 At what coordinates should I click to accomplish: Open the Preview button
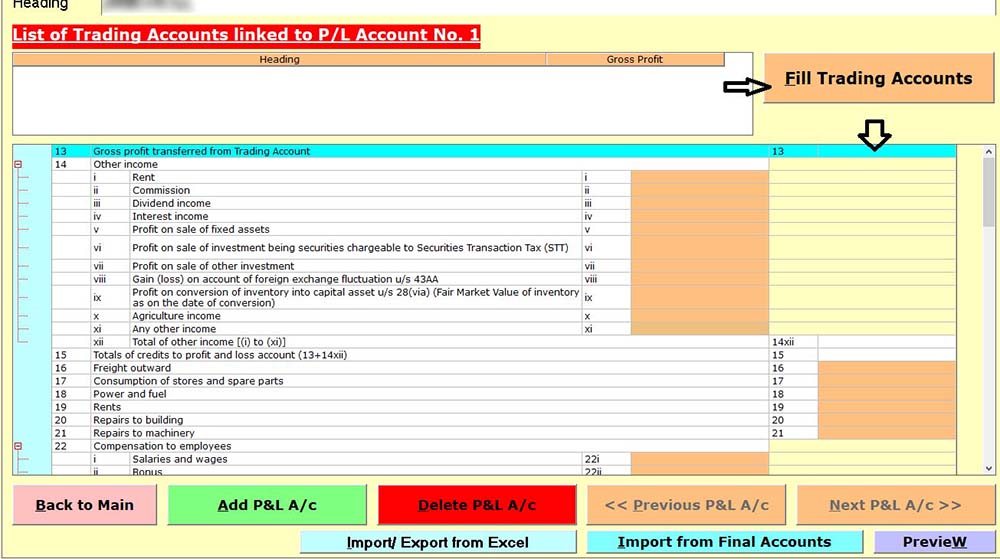934,542
